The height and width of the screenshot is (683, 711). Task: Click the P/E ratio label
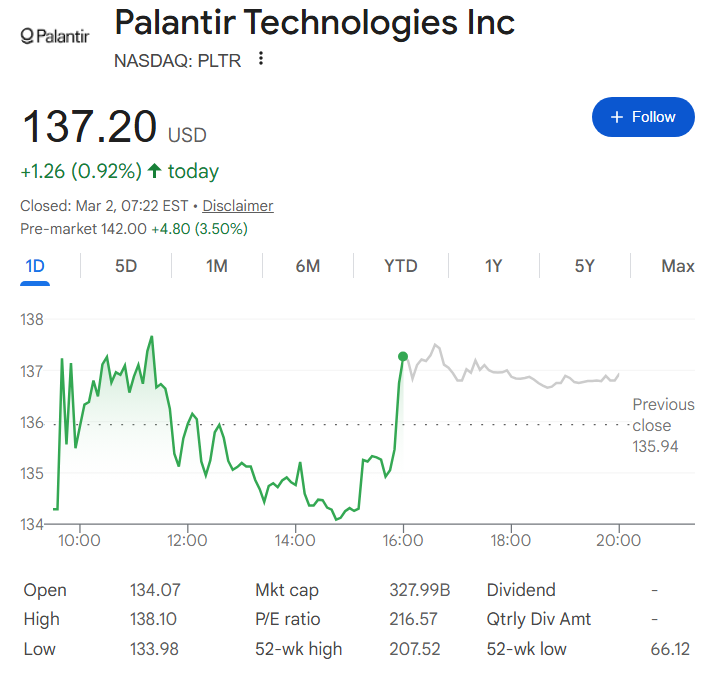[287, 619]
